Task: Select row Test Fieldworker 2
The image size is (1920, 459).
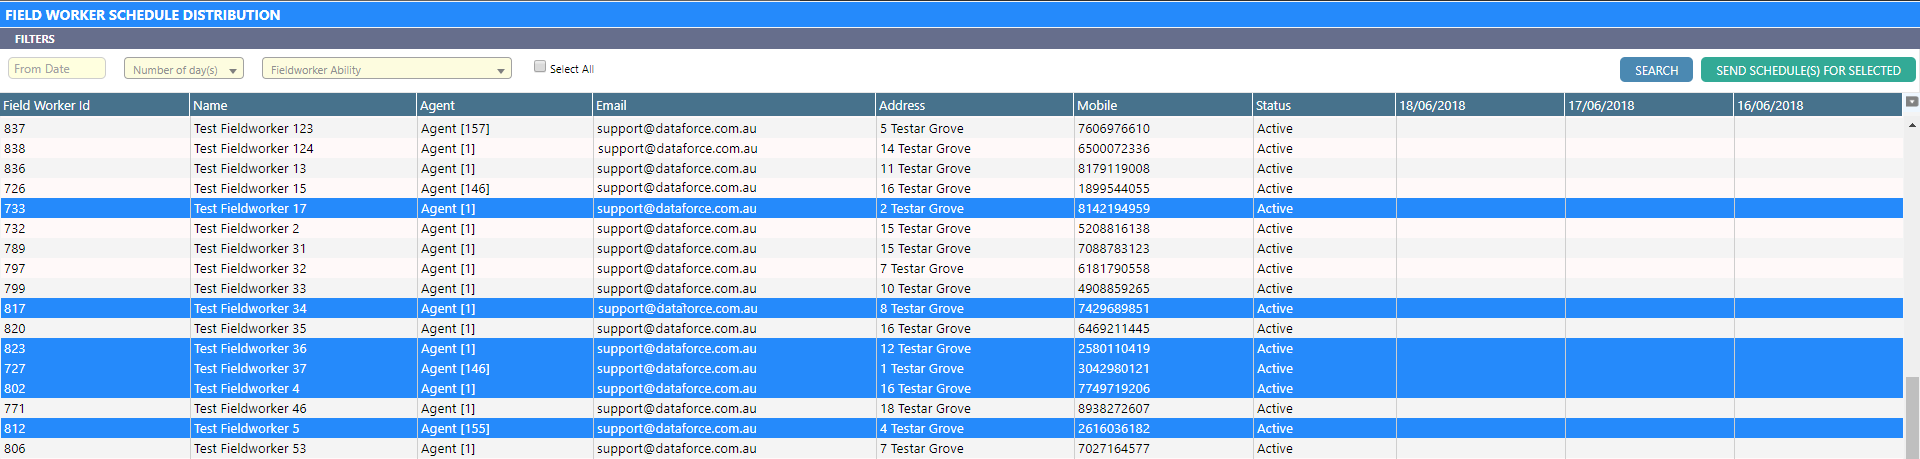Action: tap(951, 228)
